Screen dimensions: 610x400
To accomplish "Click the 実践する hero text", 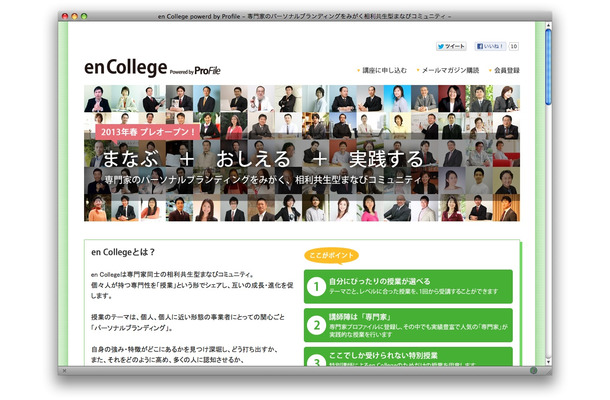I will (x=386, y=159).
